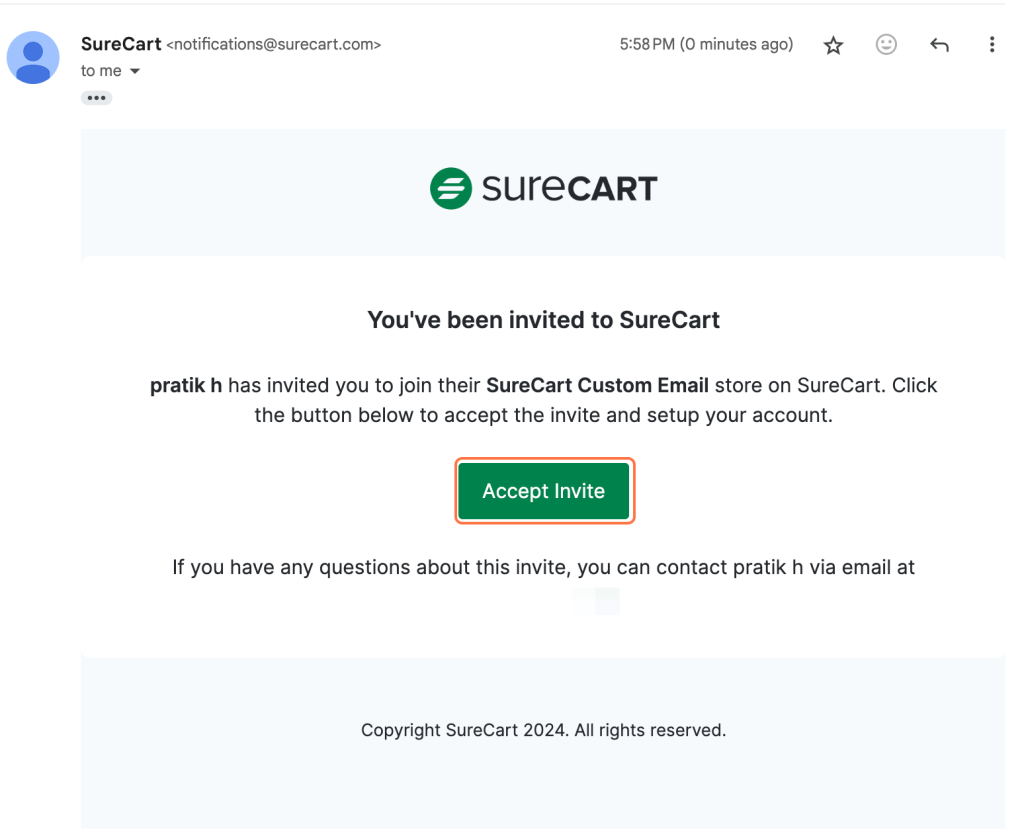The width and height of the screenshot is (1024, 838).
Task: Click the SureCart wordmark in the header
Action: (x=569, y=188)
